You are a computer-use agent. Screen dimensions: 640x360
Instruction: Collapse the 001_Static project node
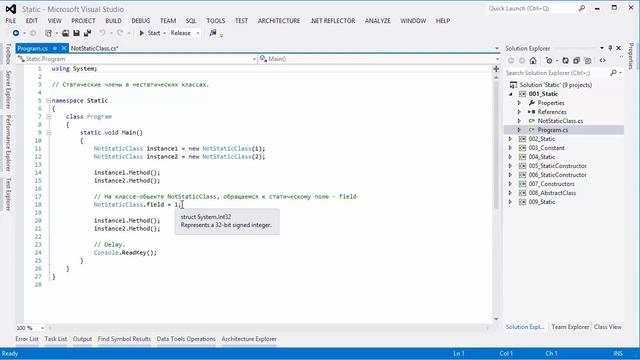click(x=511, y=94)
